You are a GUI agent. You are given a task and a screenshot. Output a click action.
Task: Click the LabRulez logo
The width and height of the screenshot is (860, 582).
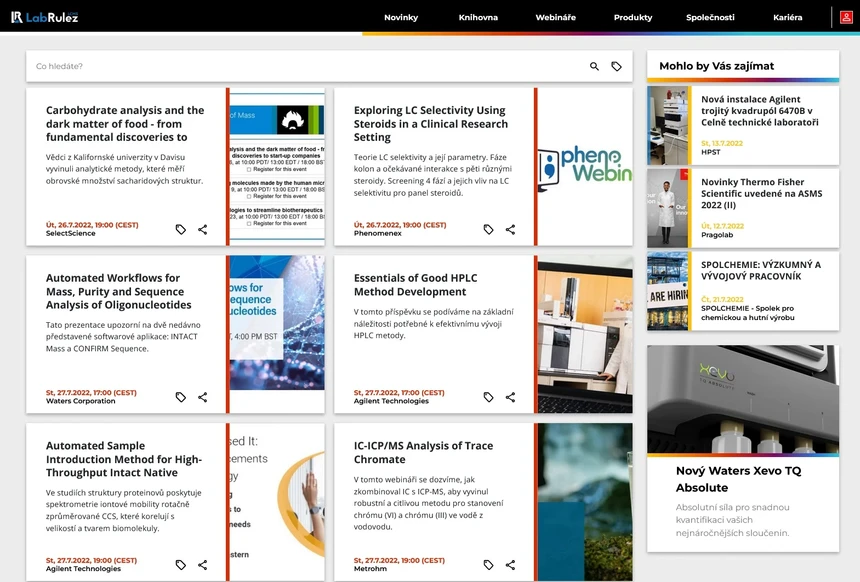pos(44,17)
